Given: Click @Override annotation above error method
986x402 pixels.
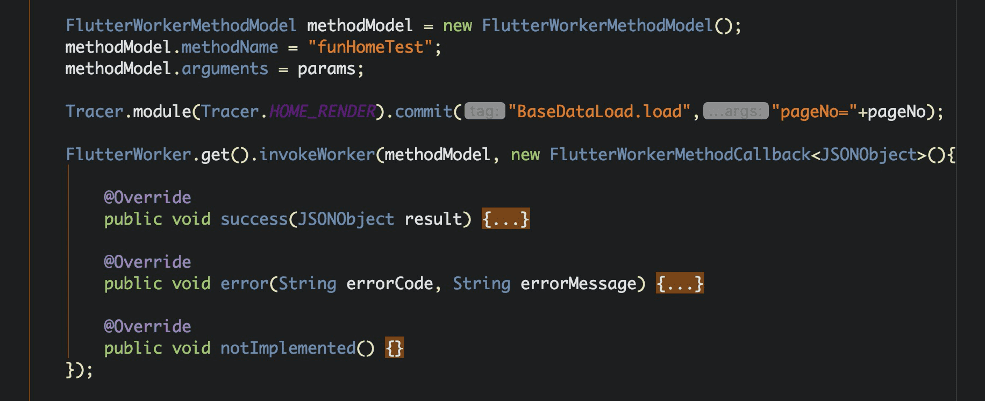Looking at the screenshot, I should [147, 262].
